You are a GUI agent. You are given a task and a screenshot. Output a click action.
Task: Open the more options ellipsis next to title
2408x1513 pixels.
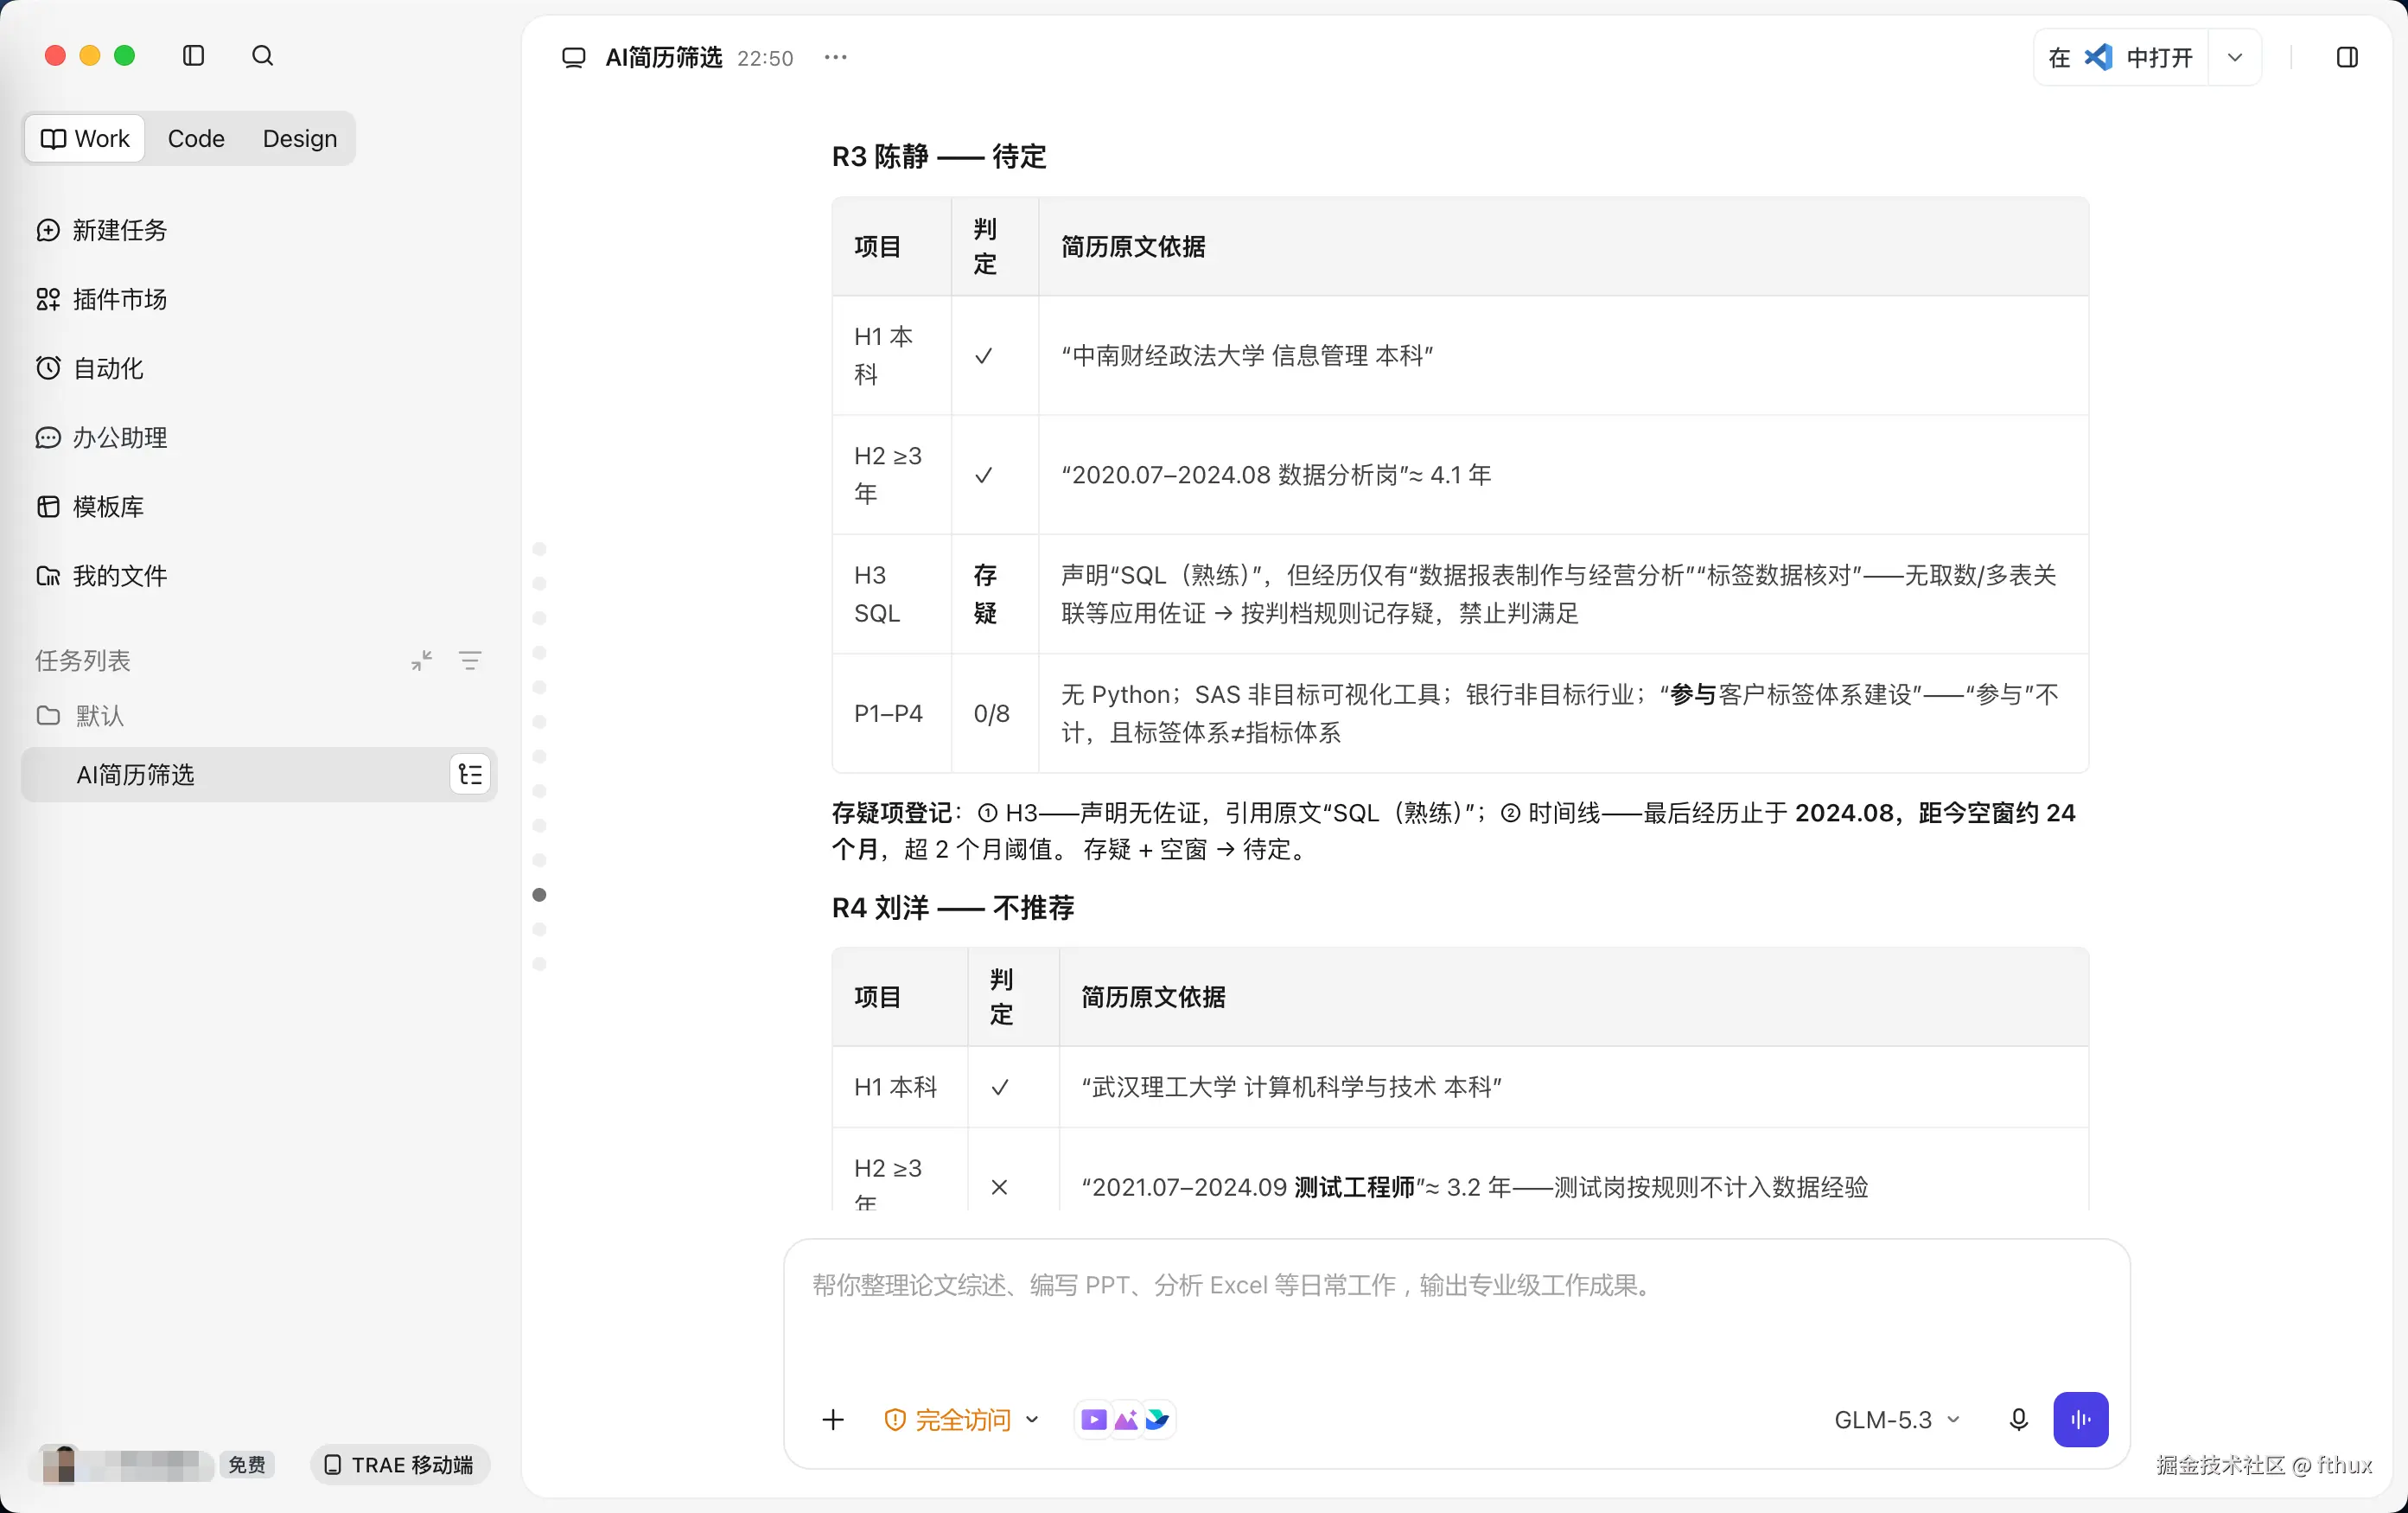[x=836, y=57]
